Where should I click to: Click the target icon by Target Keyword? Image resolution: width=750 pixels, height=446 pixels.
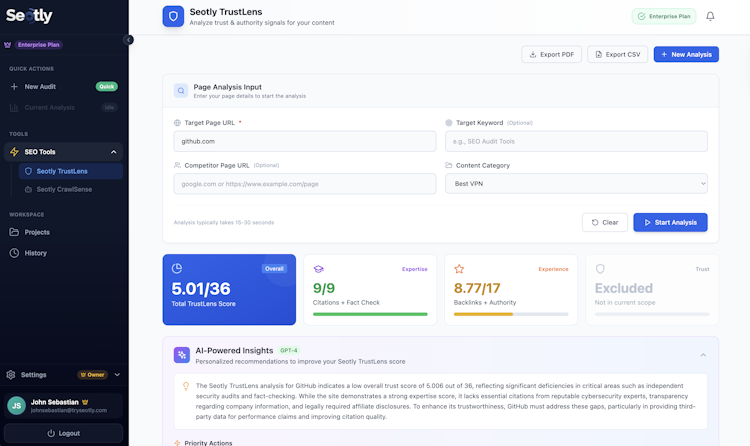(x=449, y=123)
